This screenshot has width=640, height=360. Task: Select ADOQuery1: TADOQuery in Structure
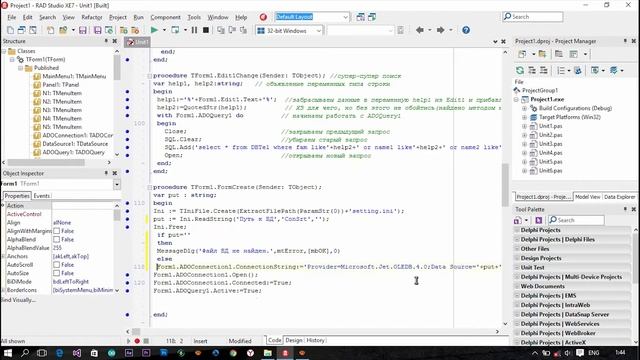73,152
